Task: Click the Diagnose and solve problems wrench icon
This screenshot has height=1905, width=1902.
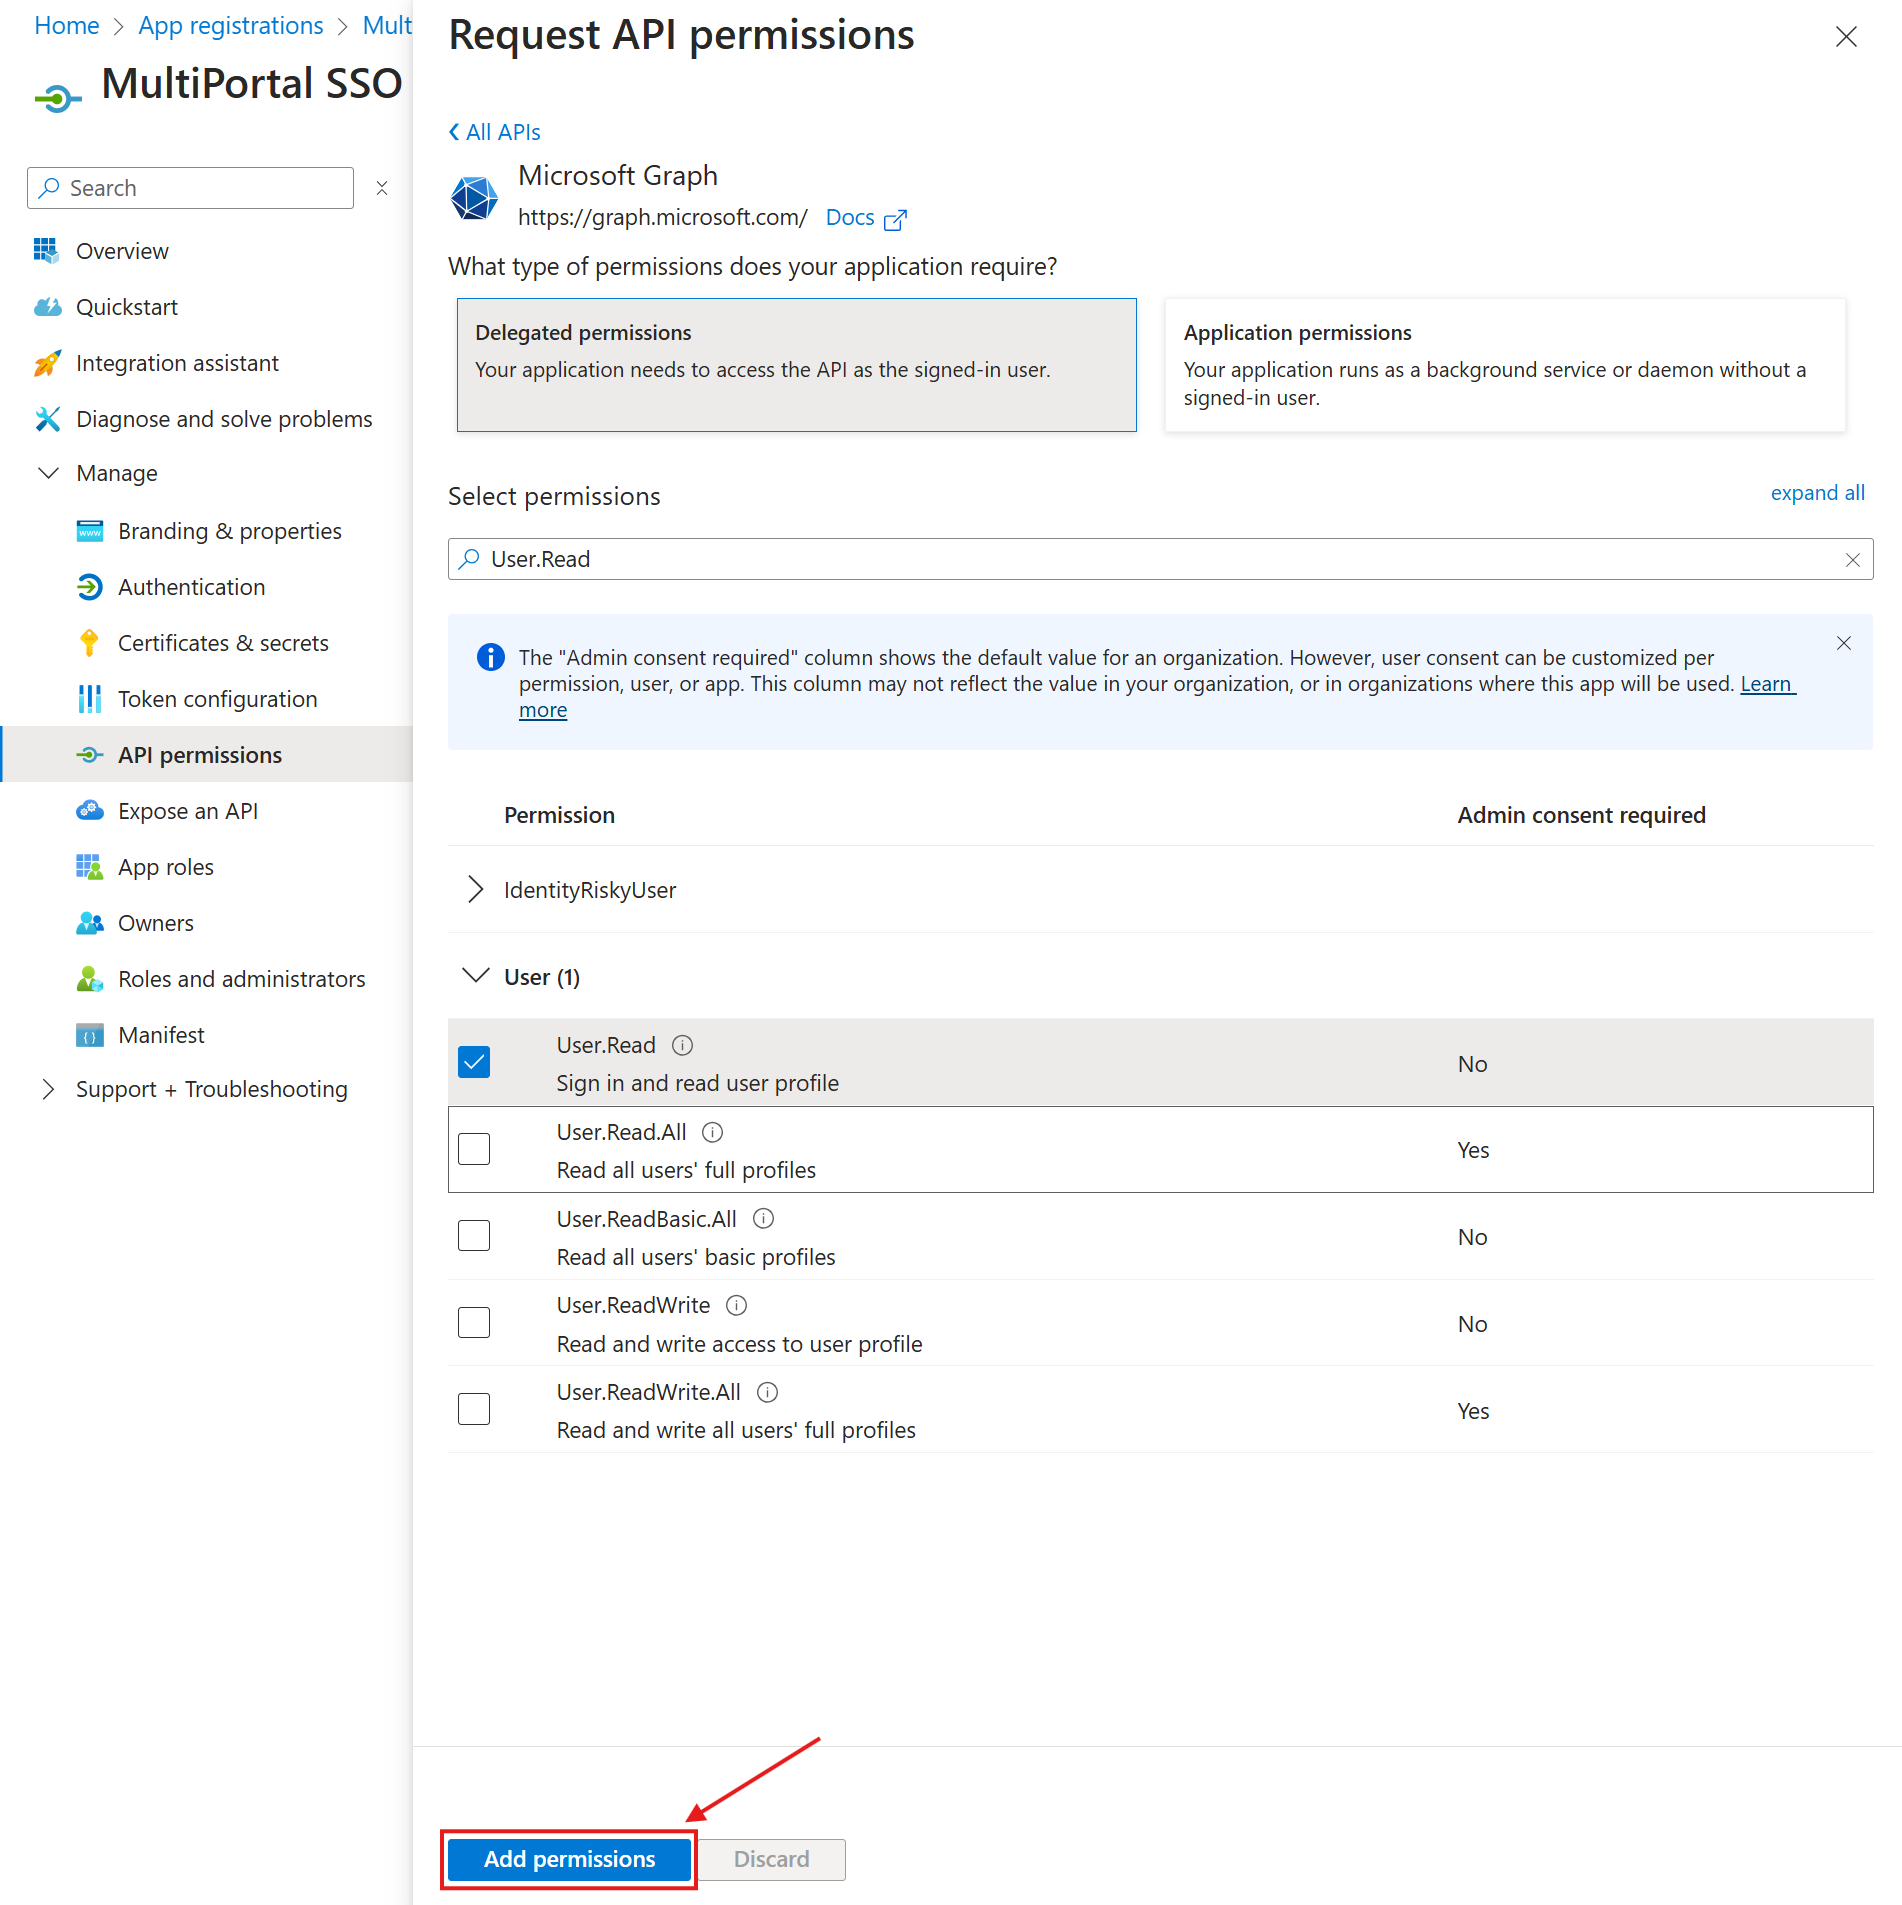Action: click(47, 419)
